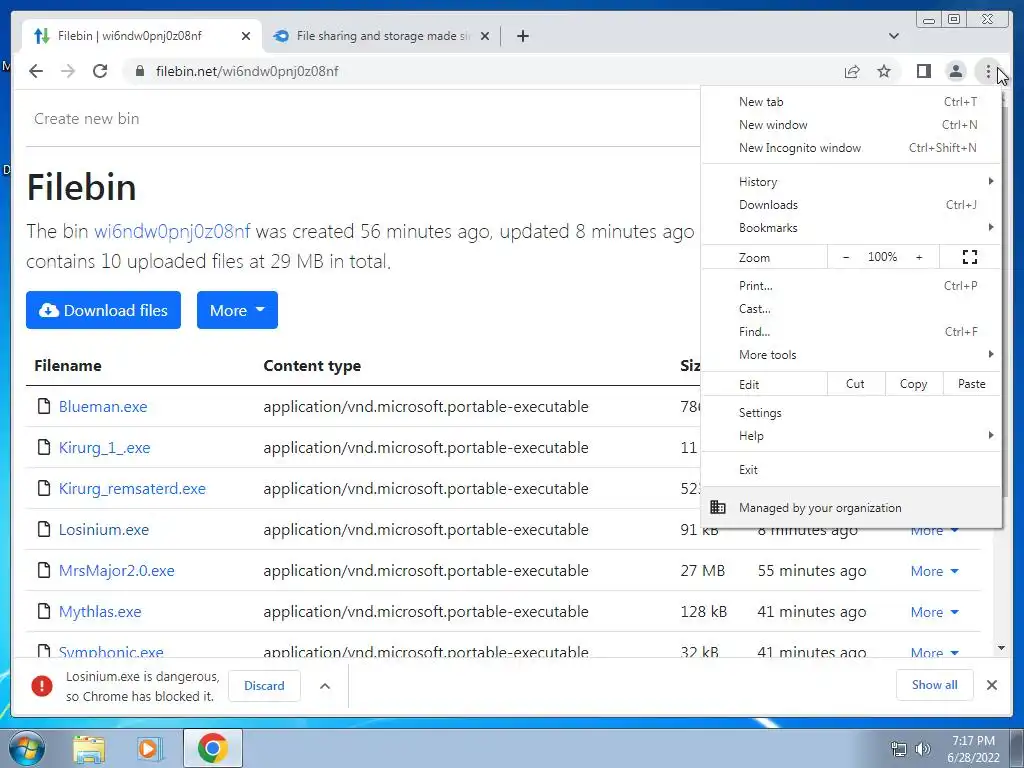Increase zoom with the plus button
Viewport: 1024px width, 768px height.
tap(919, 257)
